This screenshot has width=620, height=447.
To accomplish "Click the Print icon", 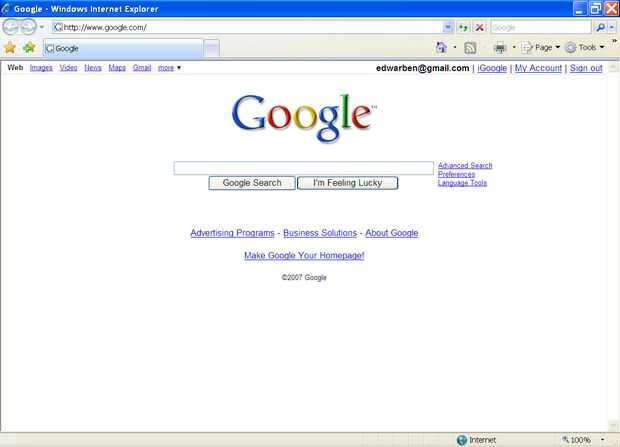I will pyautogui.click(x=500, y=48).
